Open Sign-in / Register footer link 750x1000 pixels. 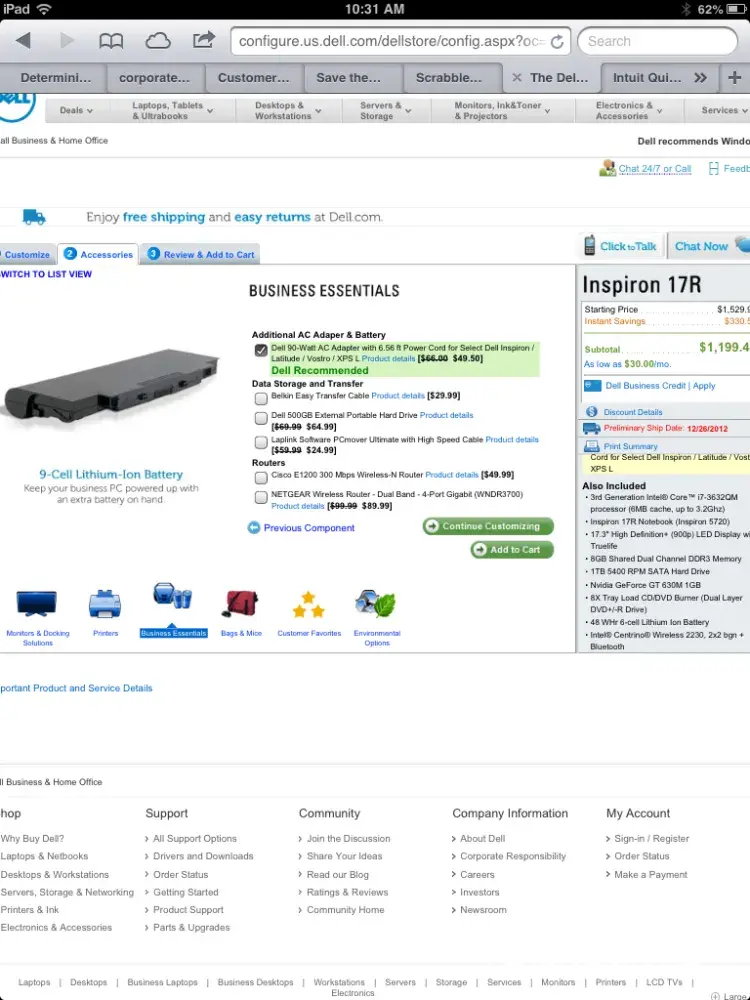coord(652,839)
